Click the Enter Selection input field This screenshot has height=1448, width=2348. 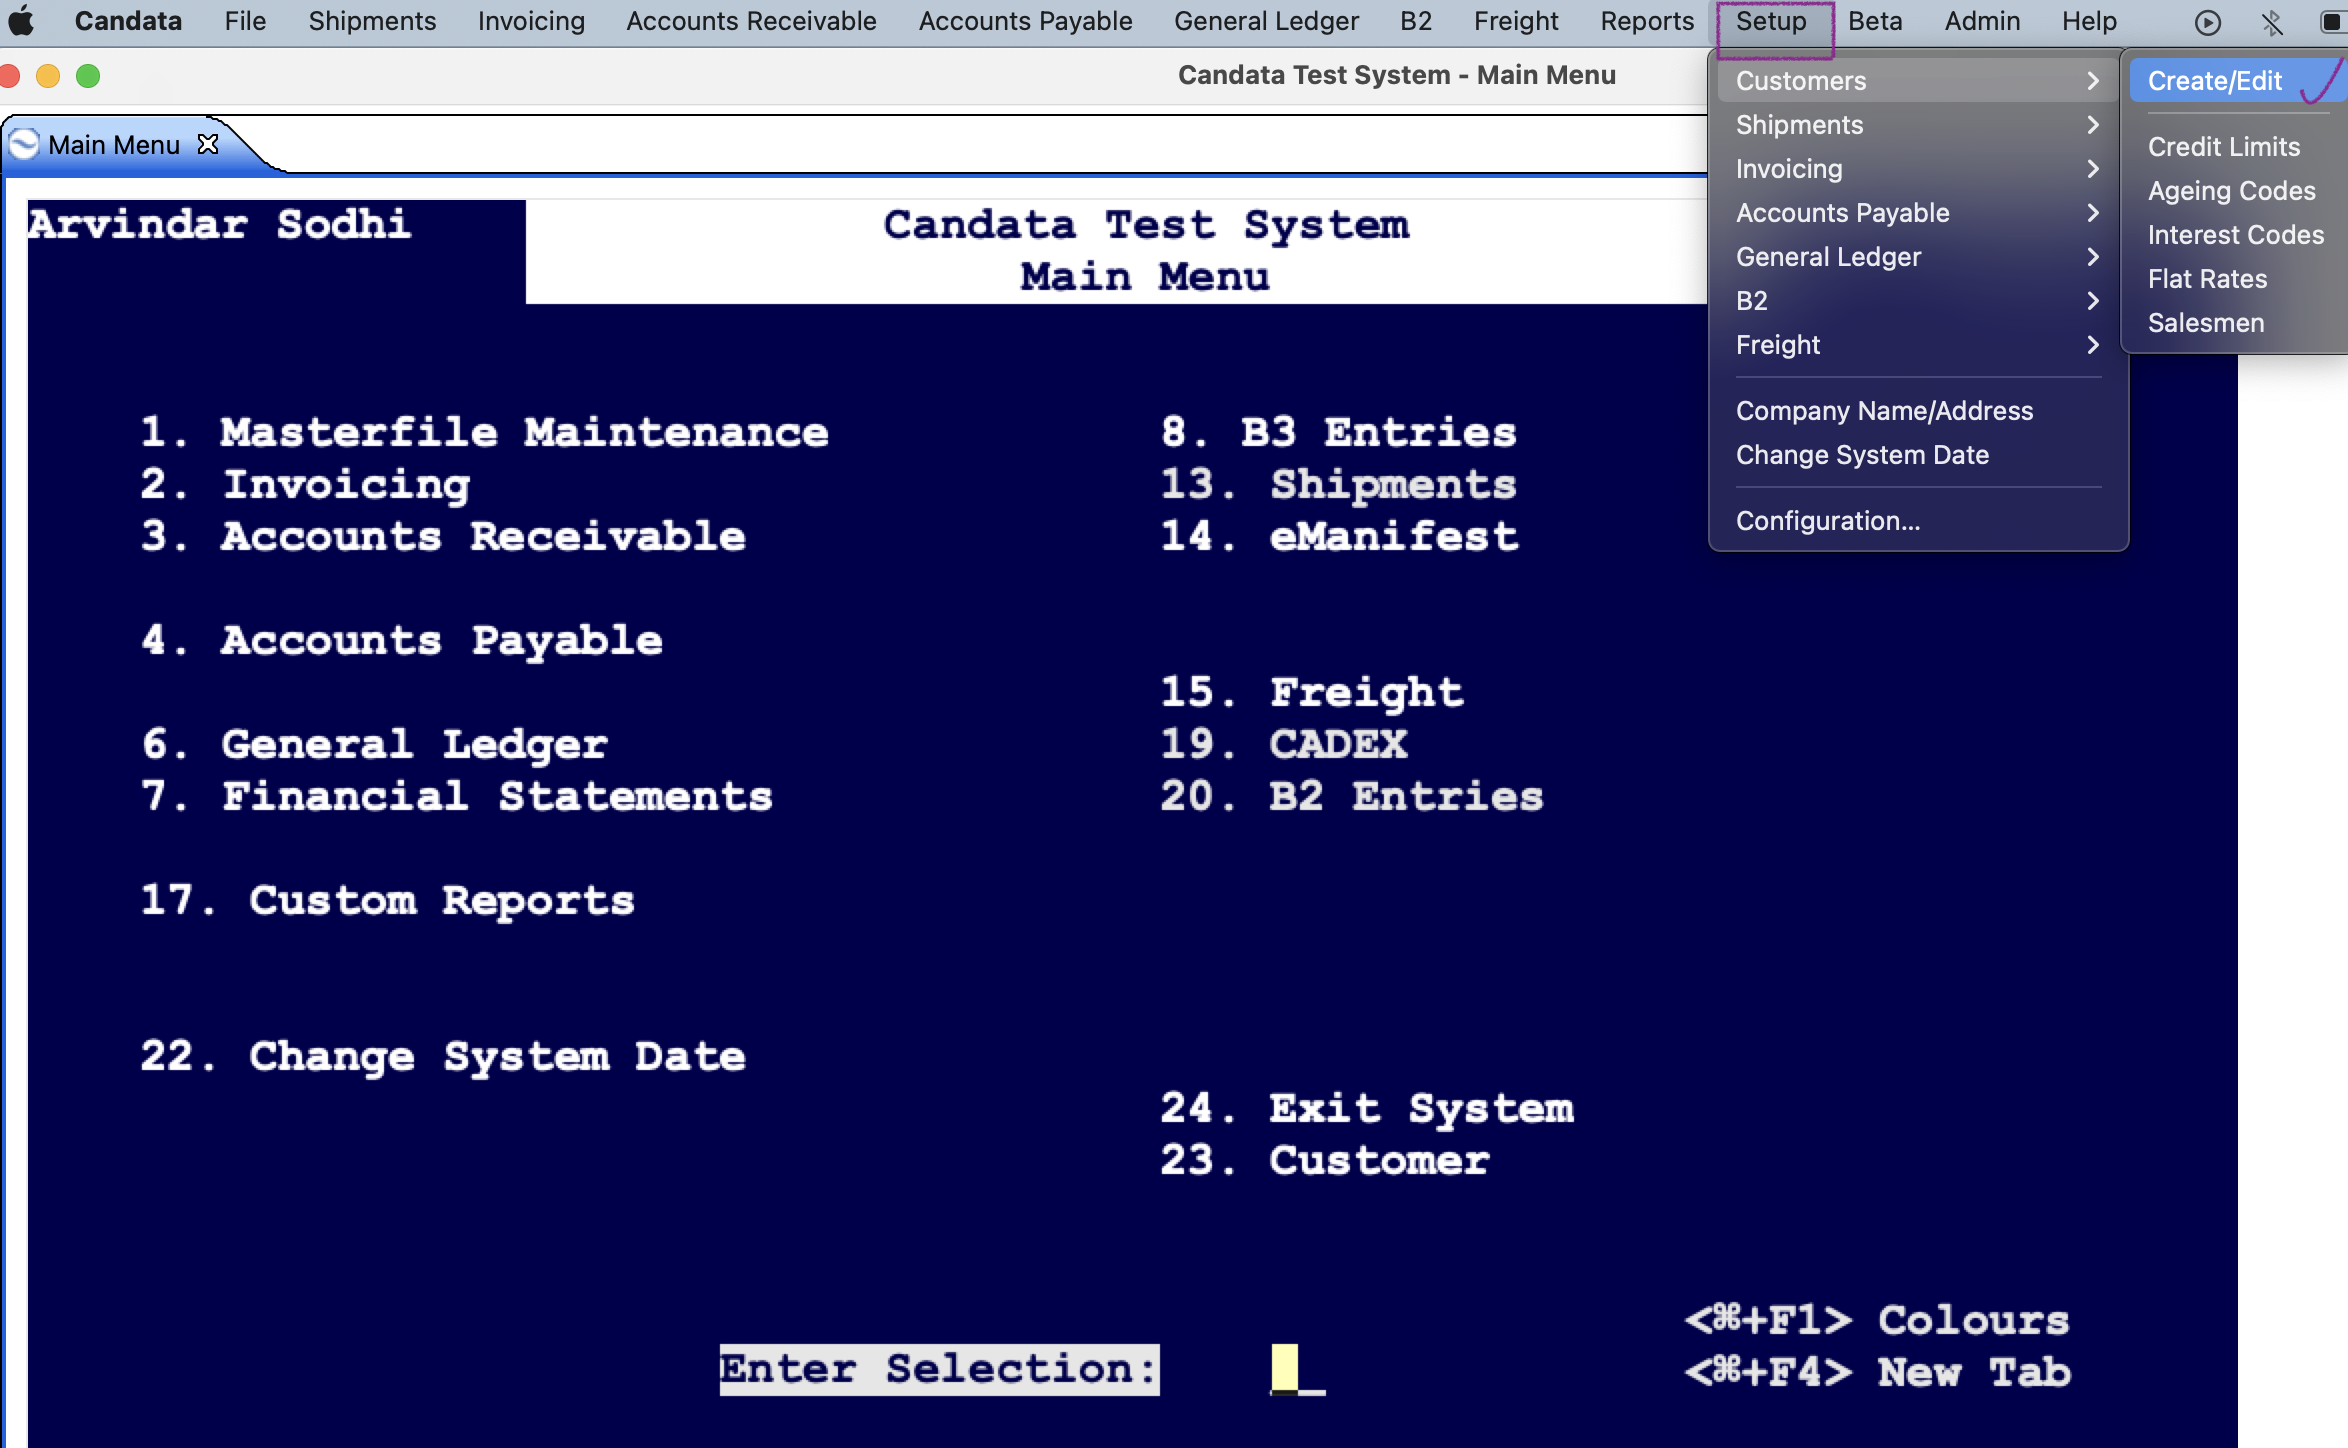click(1297, 1369)
